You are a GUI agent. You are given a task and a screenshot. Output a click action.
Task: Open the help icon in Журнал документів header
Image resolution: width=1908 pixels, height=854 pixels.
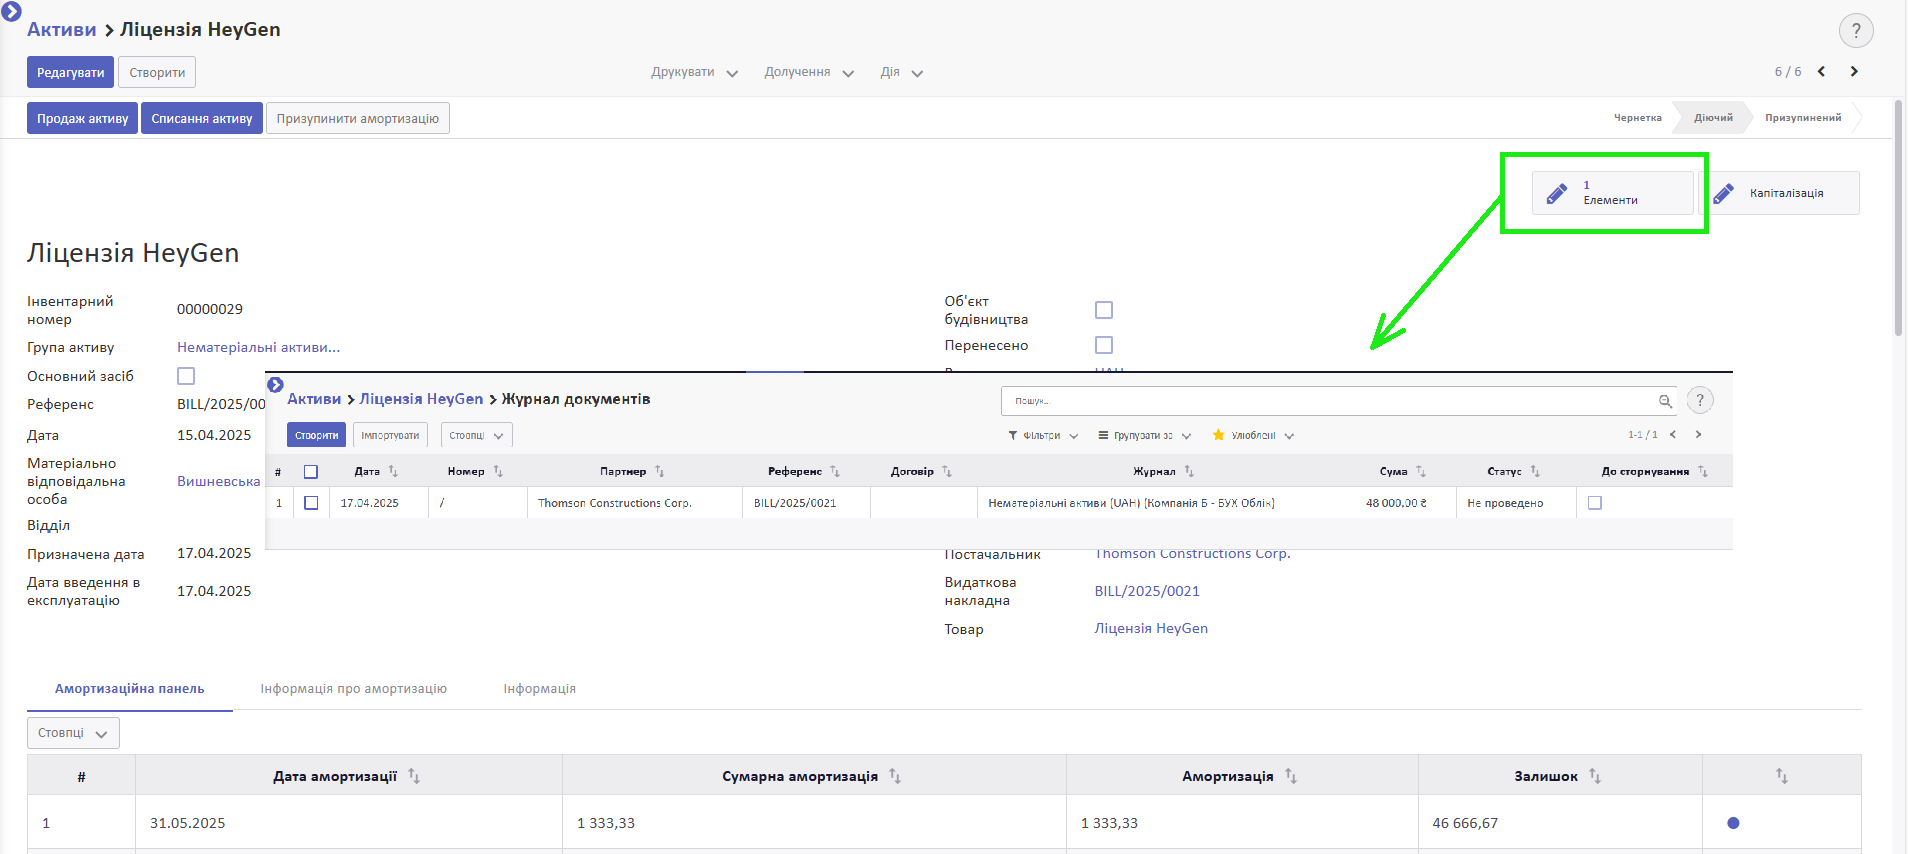(1700, 400)
